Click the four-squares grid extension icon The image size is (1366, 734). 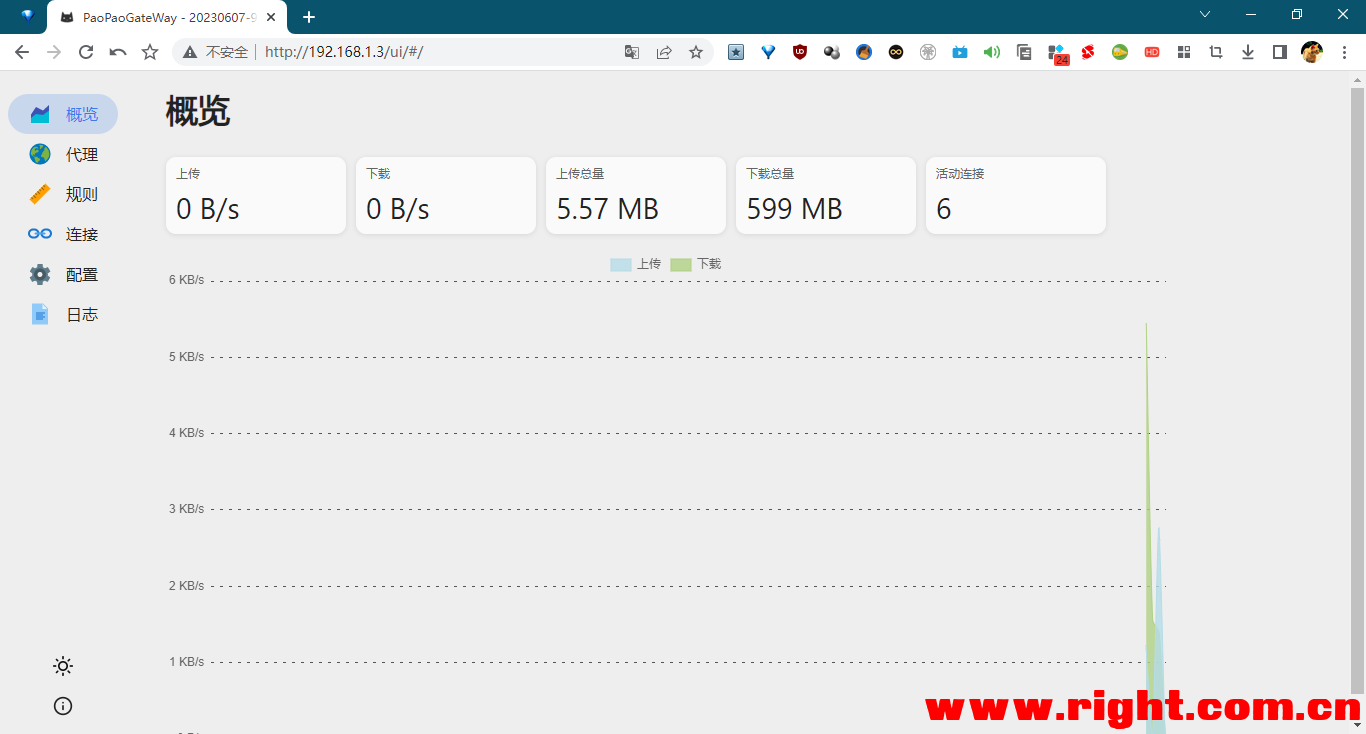[x=1184, y=52]
